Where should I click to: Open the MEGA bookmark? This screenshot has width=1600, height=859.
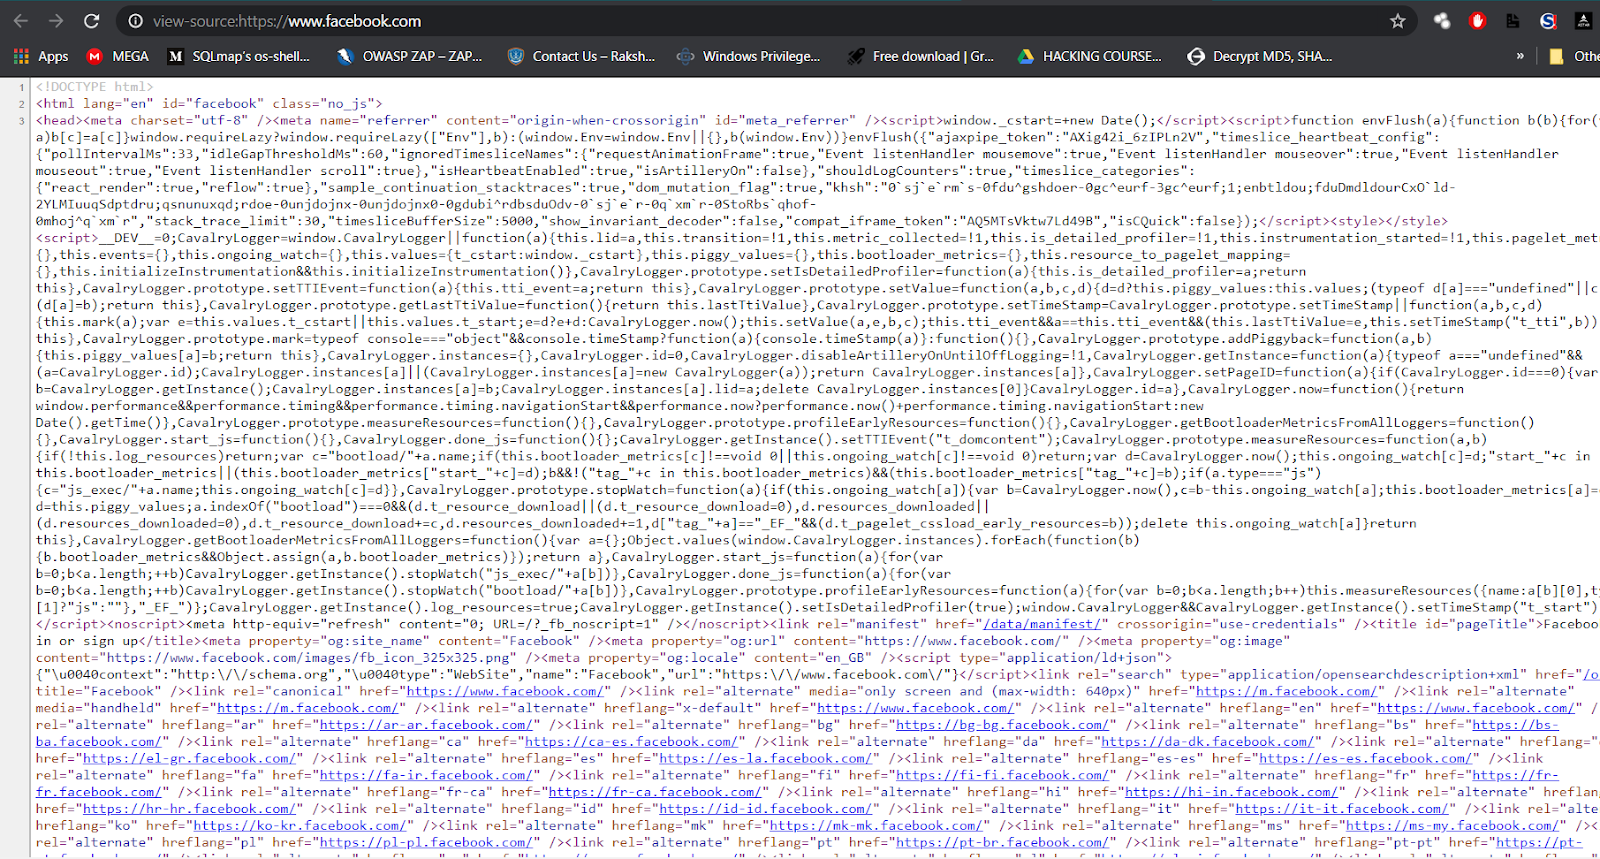point(118,57)
